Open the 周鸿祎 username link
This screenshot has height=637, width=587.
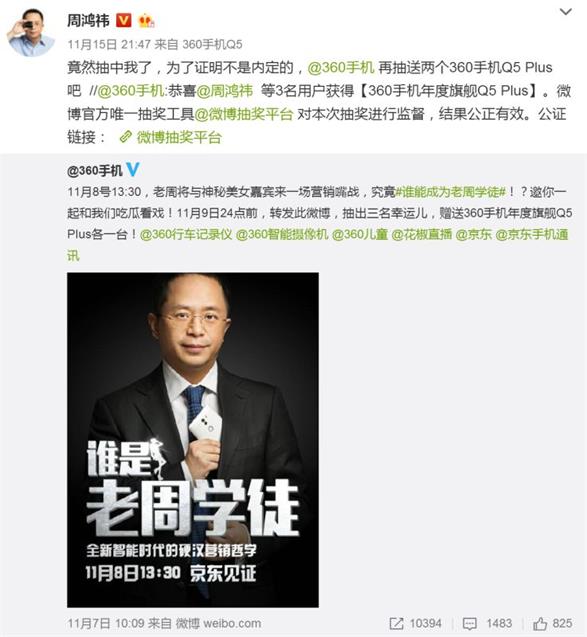pyautogui.click(x=88, y=20)
